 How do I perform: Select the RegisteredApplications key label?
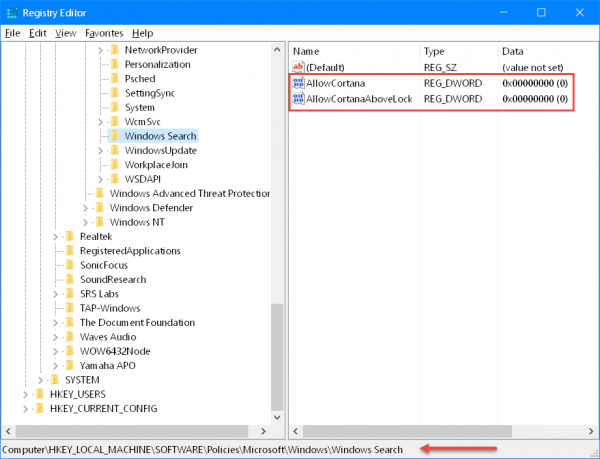[130, 251]
